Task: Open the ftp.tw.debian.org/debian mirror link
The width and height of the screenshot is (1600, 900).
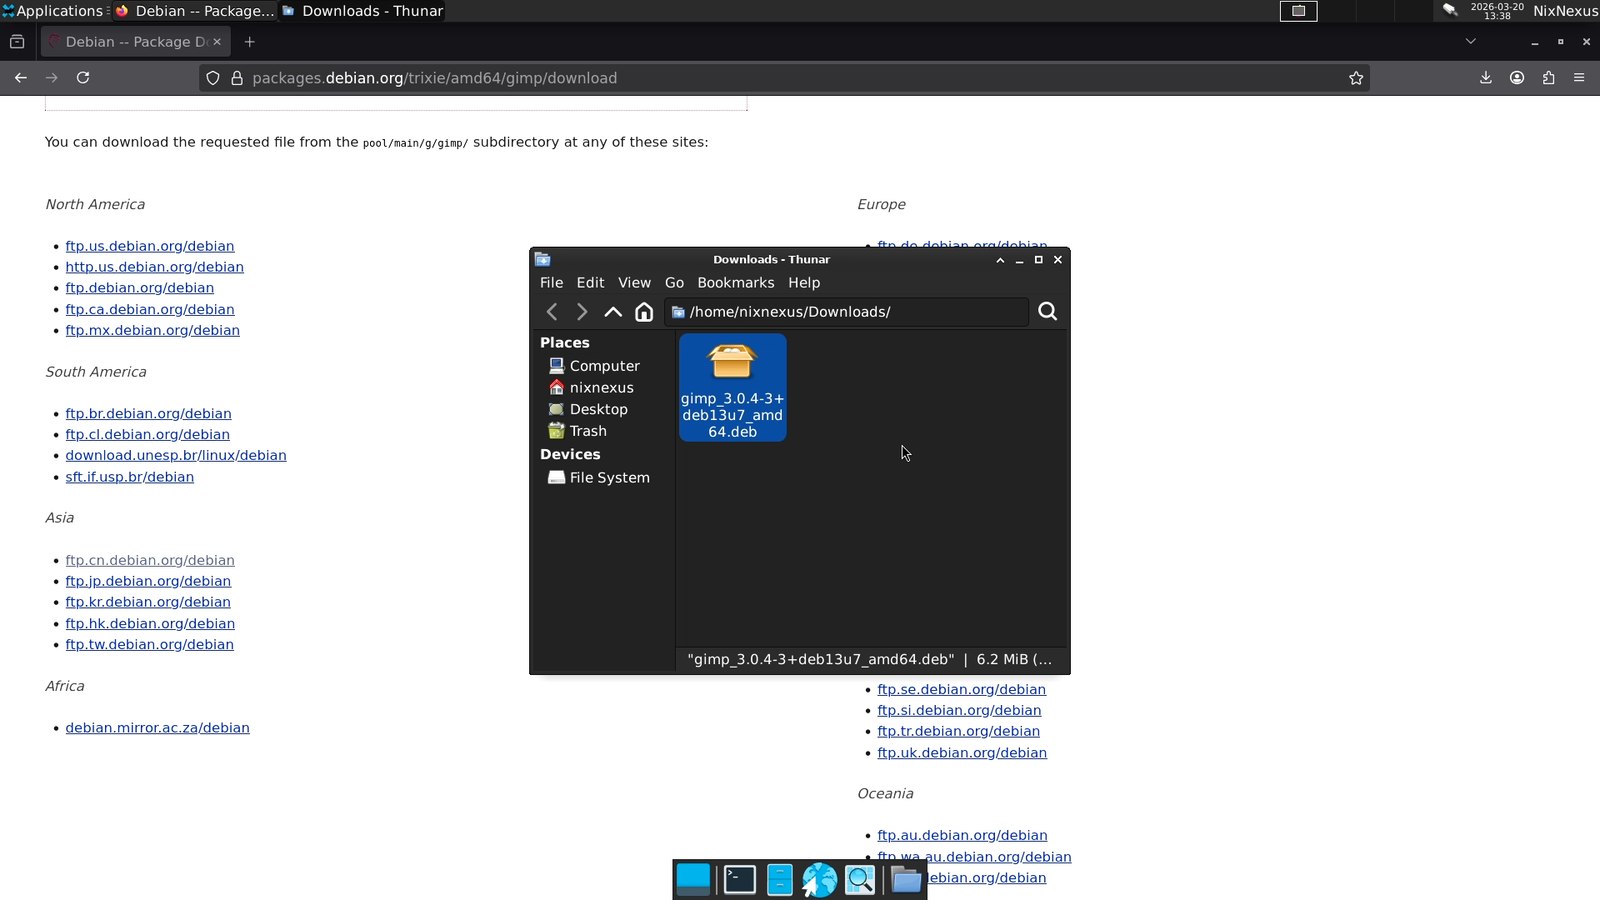Action: pos(150,645)
